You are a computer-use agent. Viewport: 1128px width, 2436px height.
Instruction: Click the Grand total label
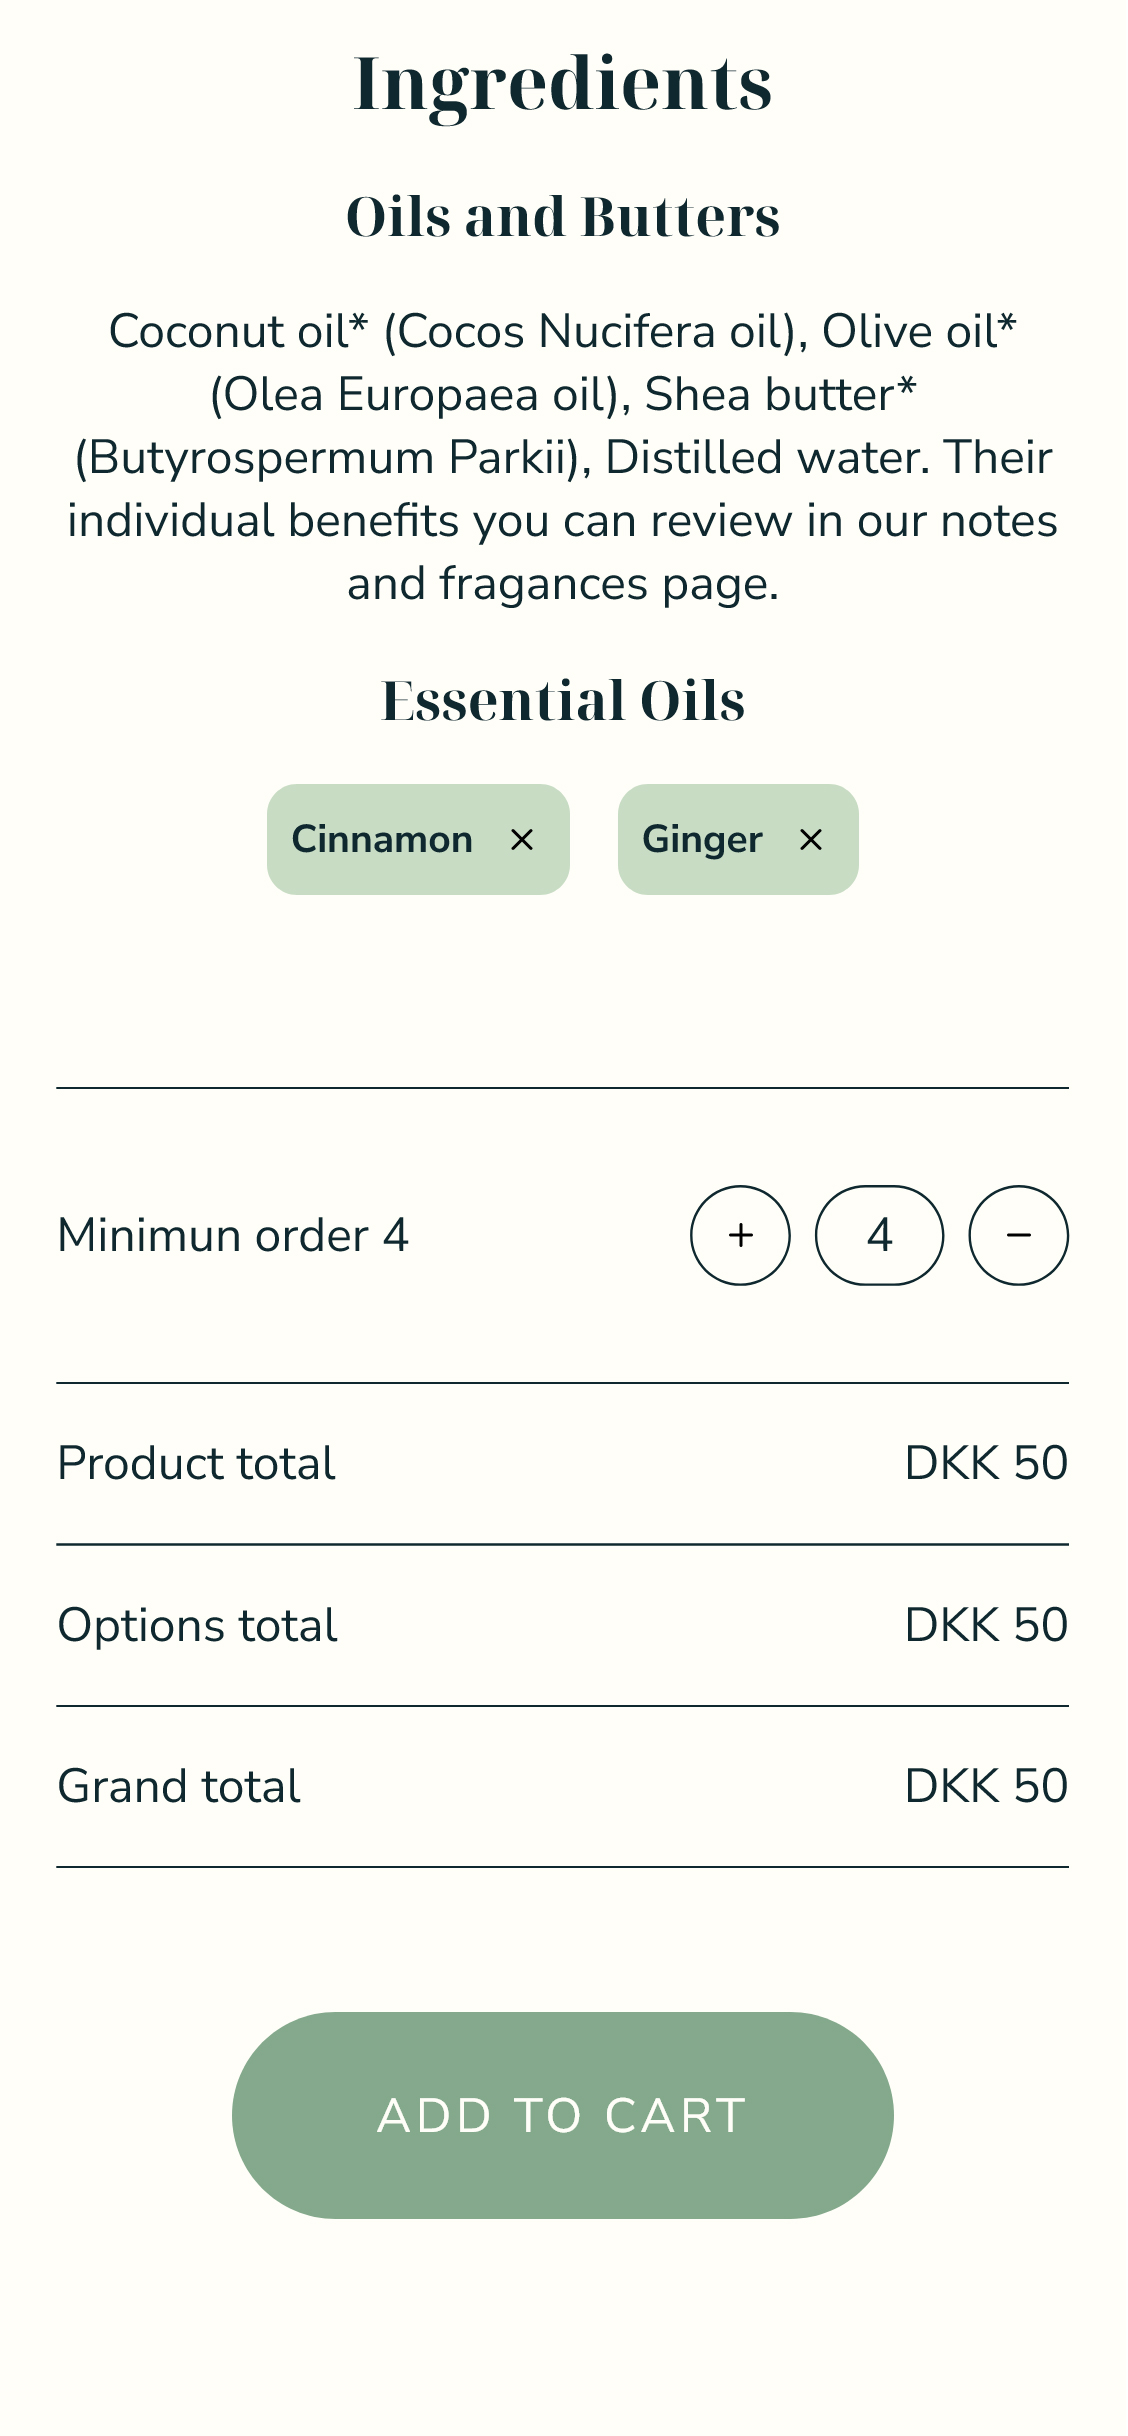coord(179,1787)
